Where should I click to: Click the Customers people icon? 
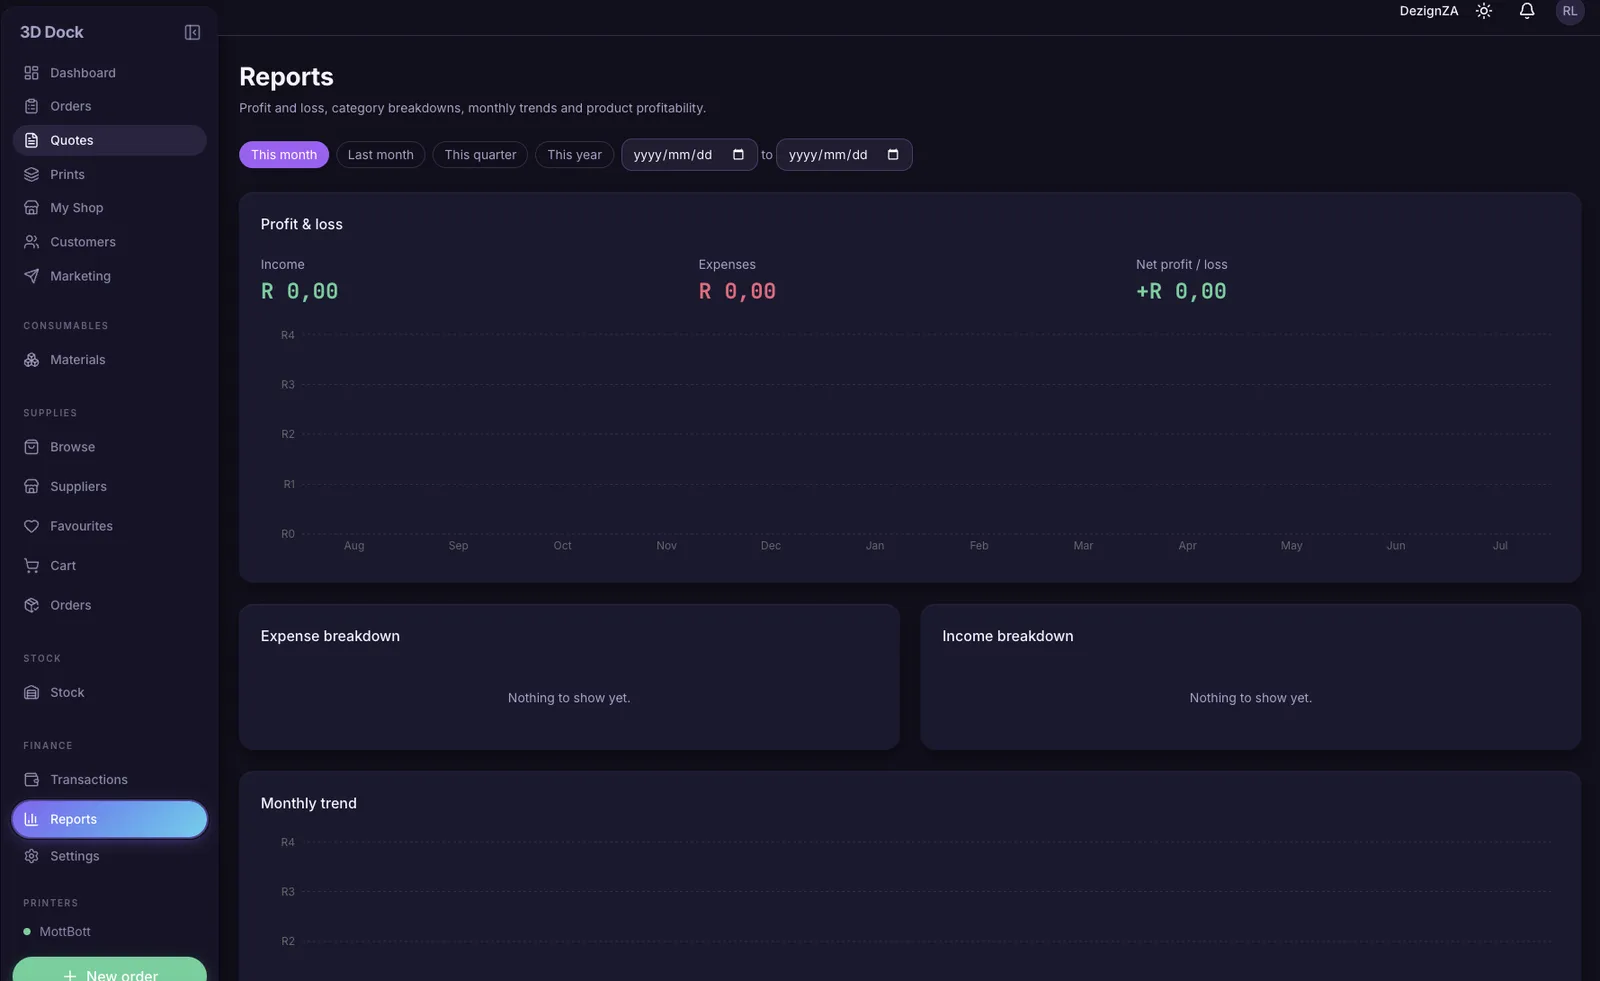click(x=31, y=242)
